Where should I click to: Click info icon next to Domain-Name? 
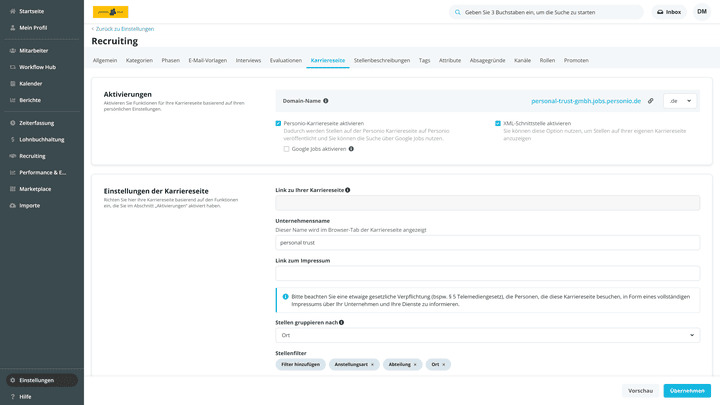(x=326, y=101)
